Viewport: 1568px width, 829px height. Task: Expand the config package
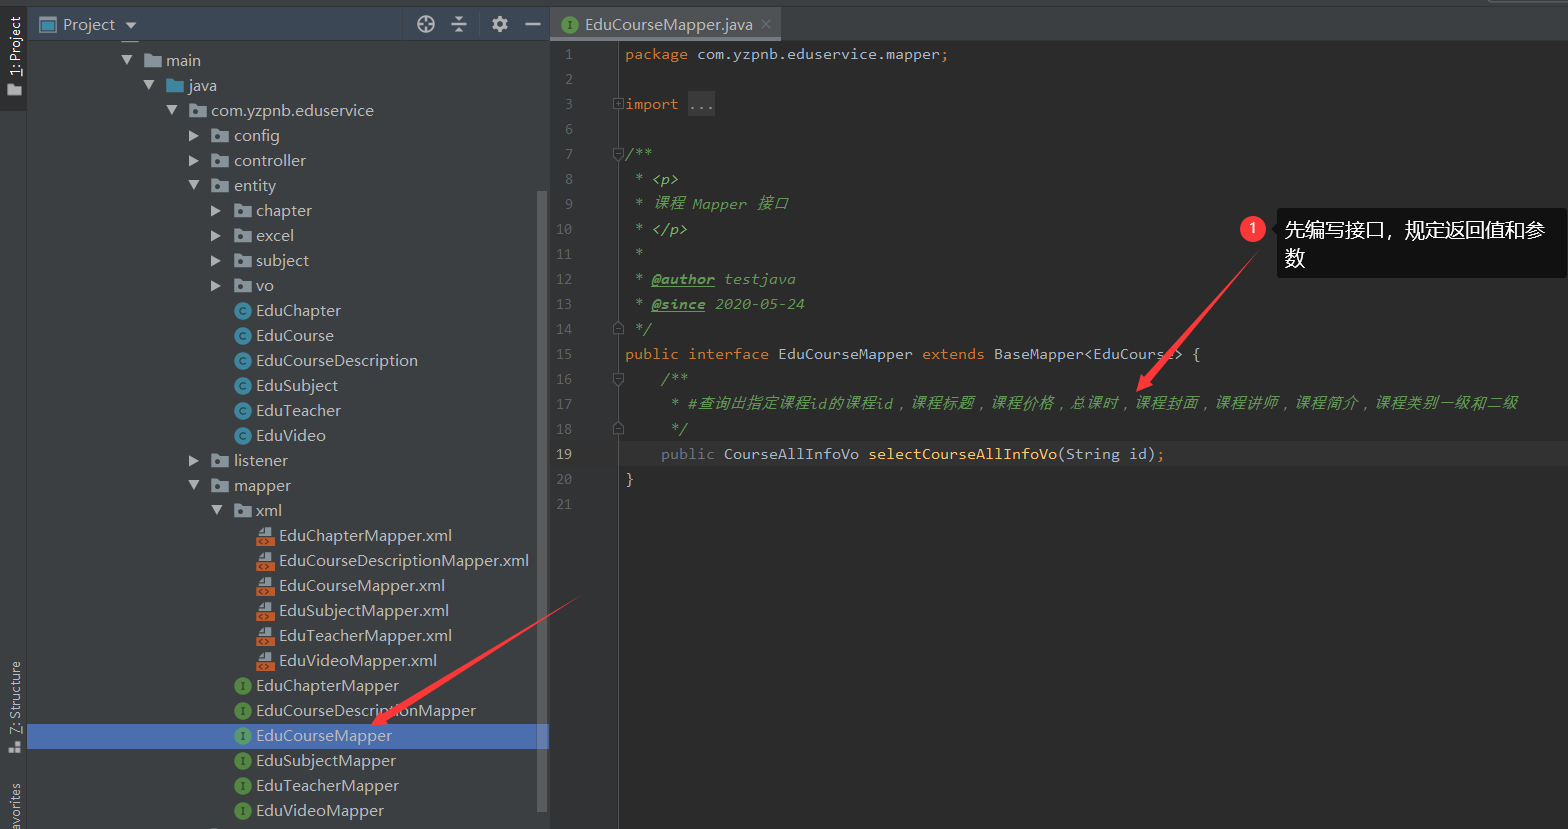click(x=194, y=135)
